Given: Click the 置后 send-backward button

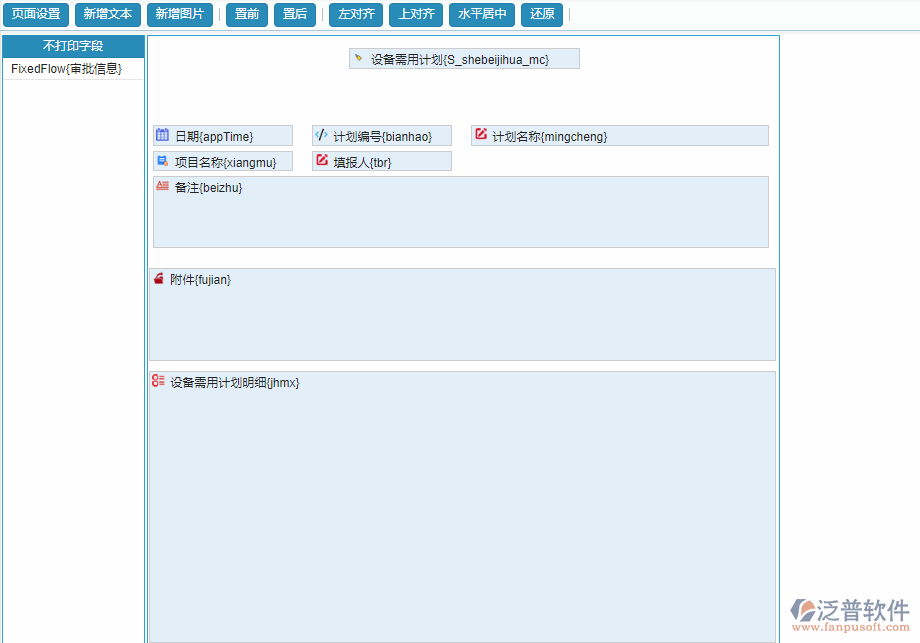Looking at the screenshot, I should tap(294, 14).
